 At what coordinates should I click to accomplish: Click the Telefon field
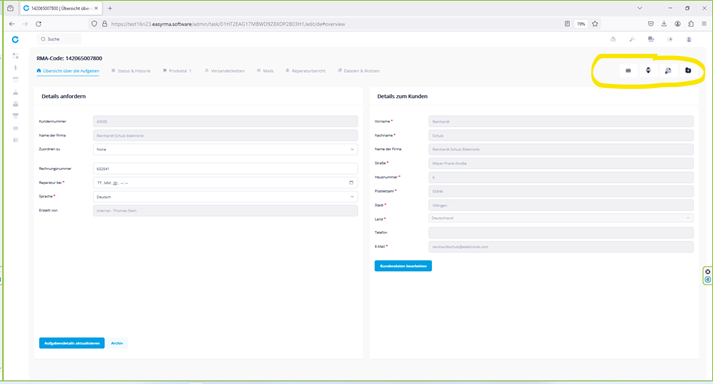pos(561,232)
